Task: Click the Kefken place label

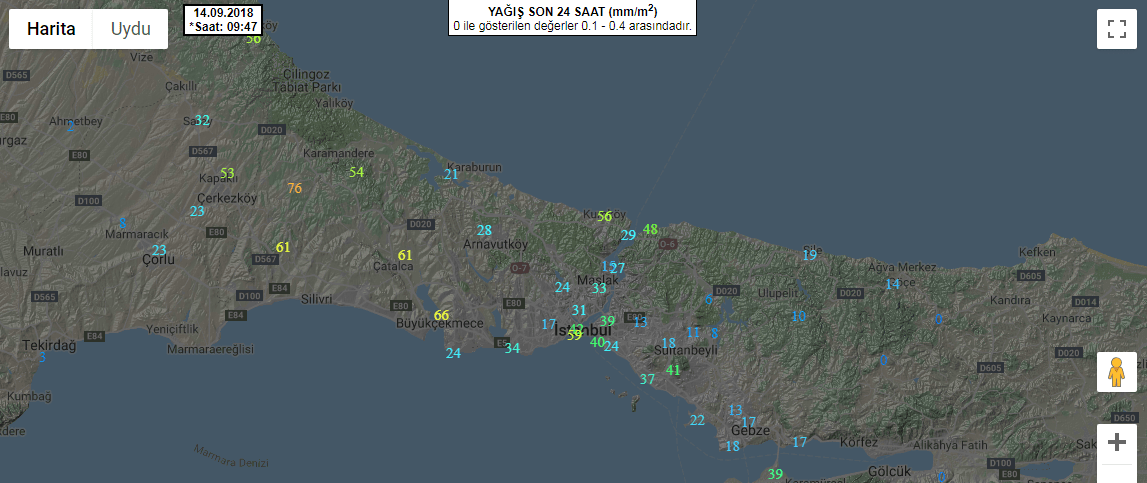Action: pyautogui.click(x=1037, y=252)
